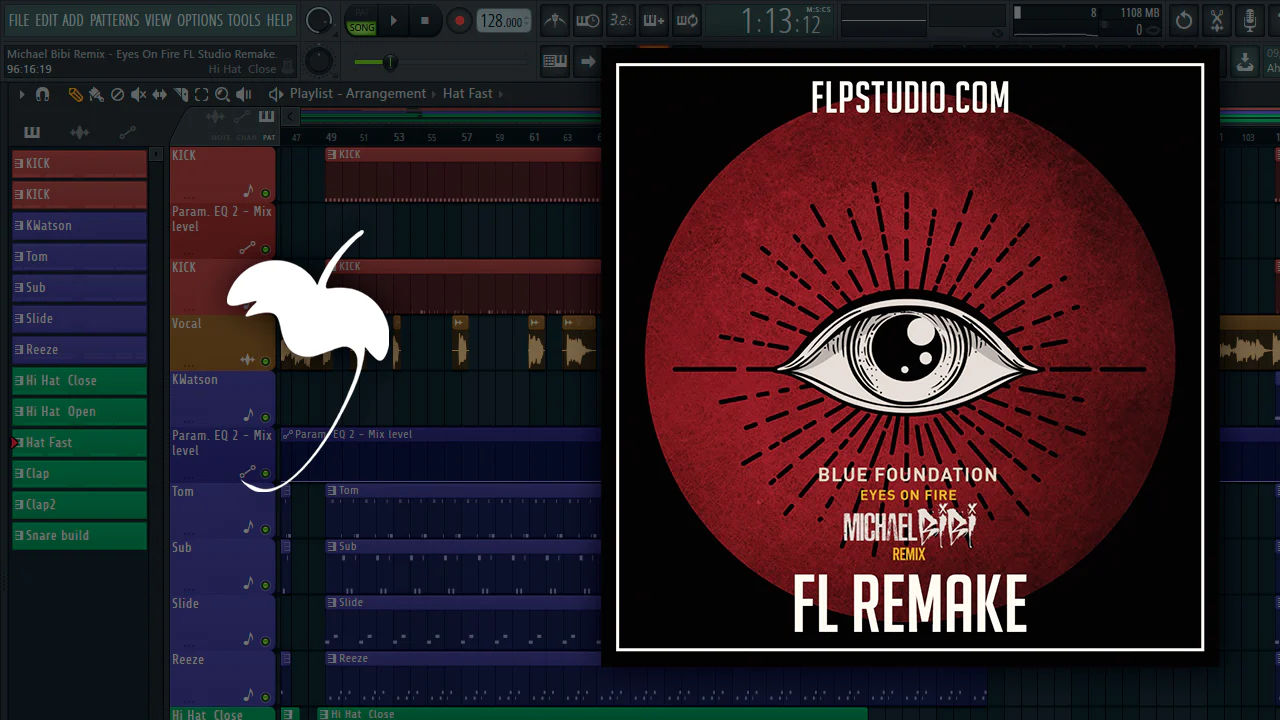Click the tray with down arrow icon
1280x720 pixels.
click(1245, 62)
